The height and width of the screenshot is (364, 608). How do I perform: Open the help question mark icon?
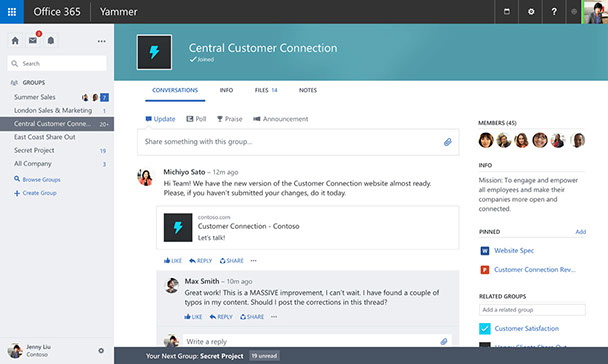[x=554, y=12]
